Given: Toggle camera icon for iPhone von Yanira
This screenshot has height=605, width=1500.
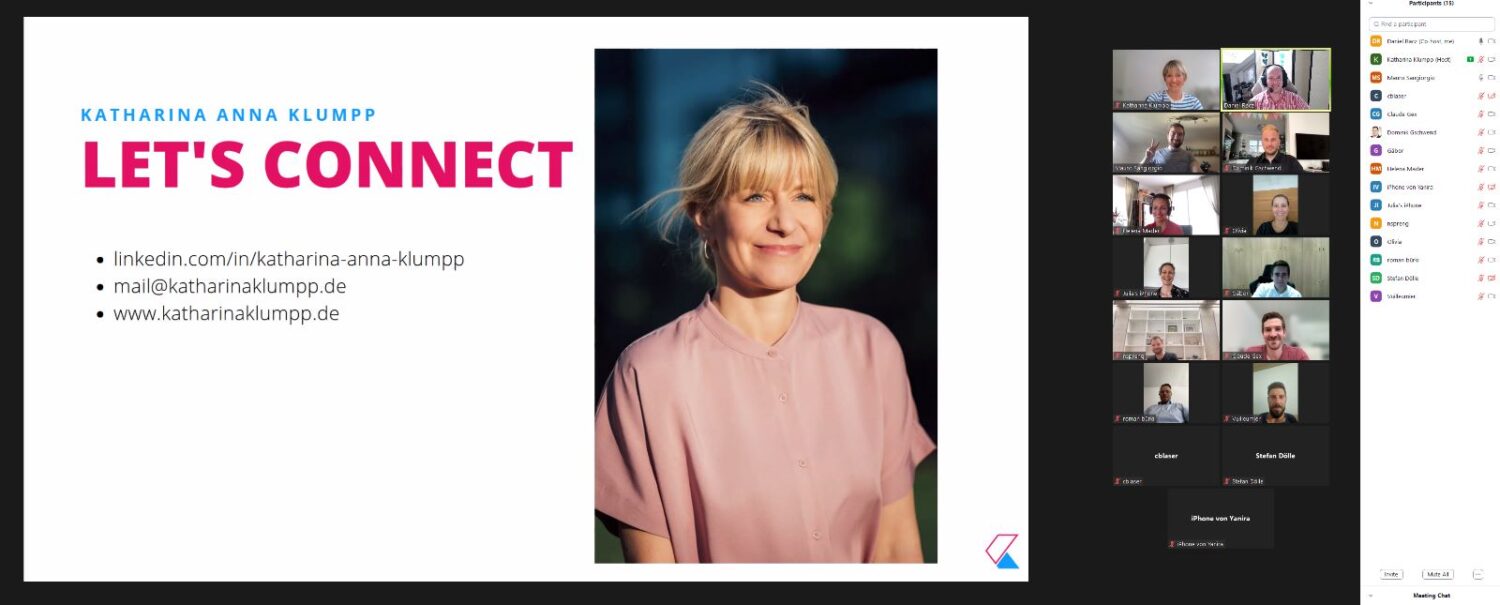Looking at the screenshot, I should coord(1491,187).
